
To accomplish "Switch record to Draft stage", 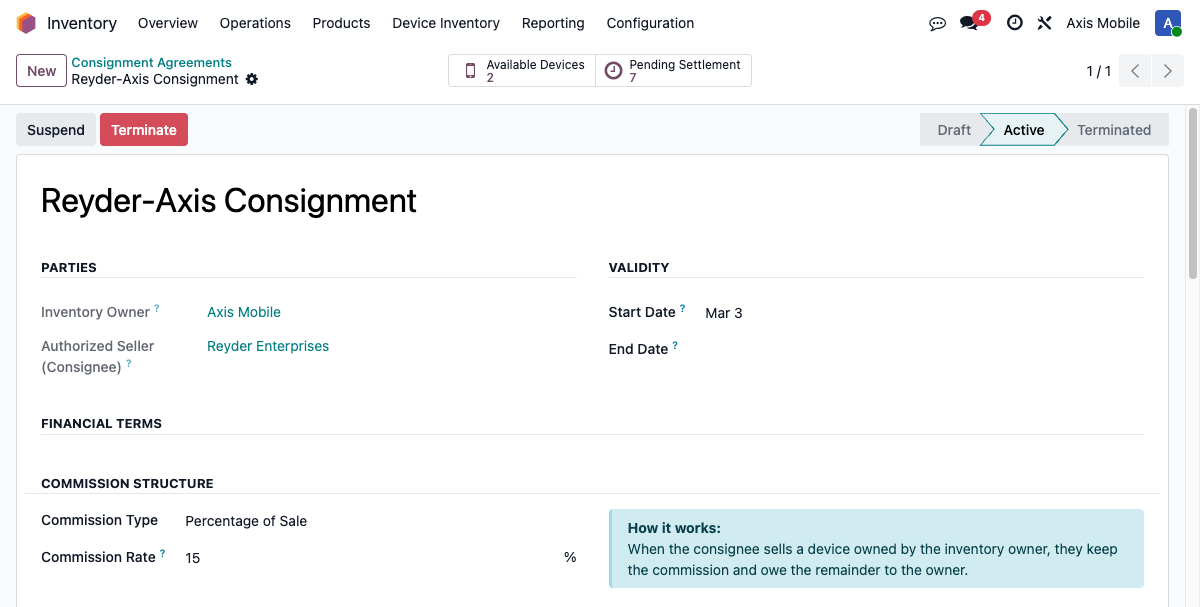I will pos(952,129).
